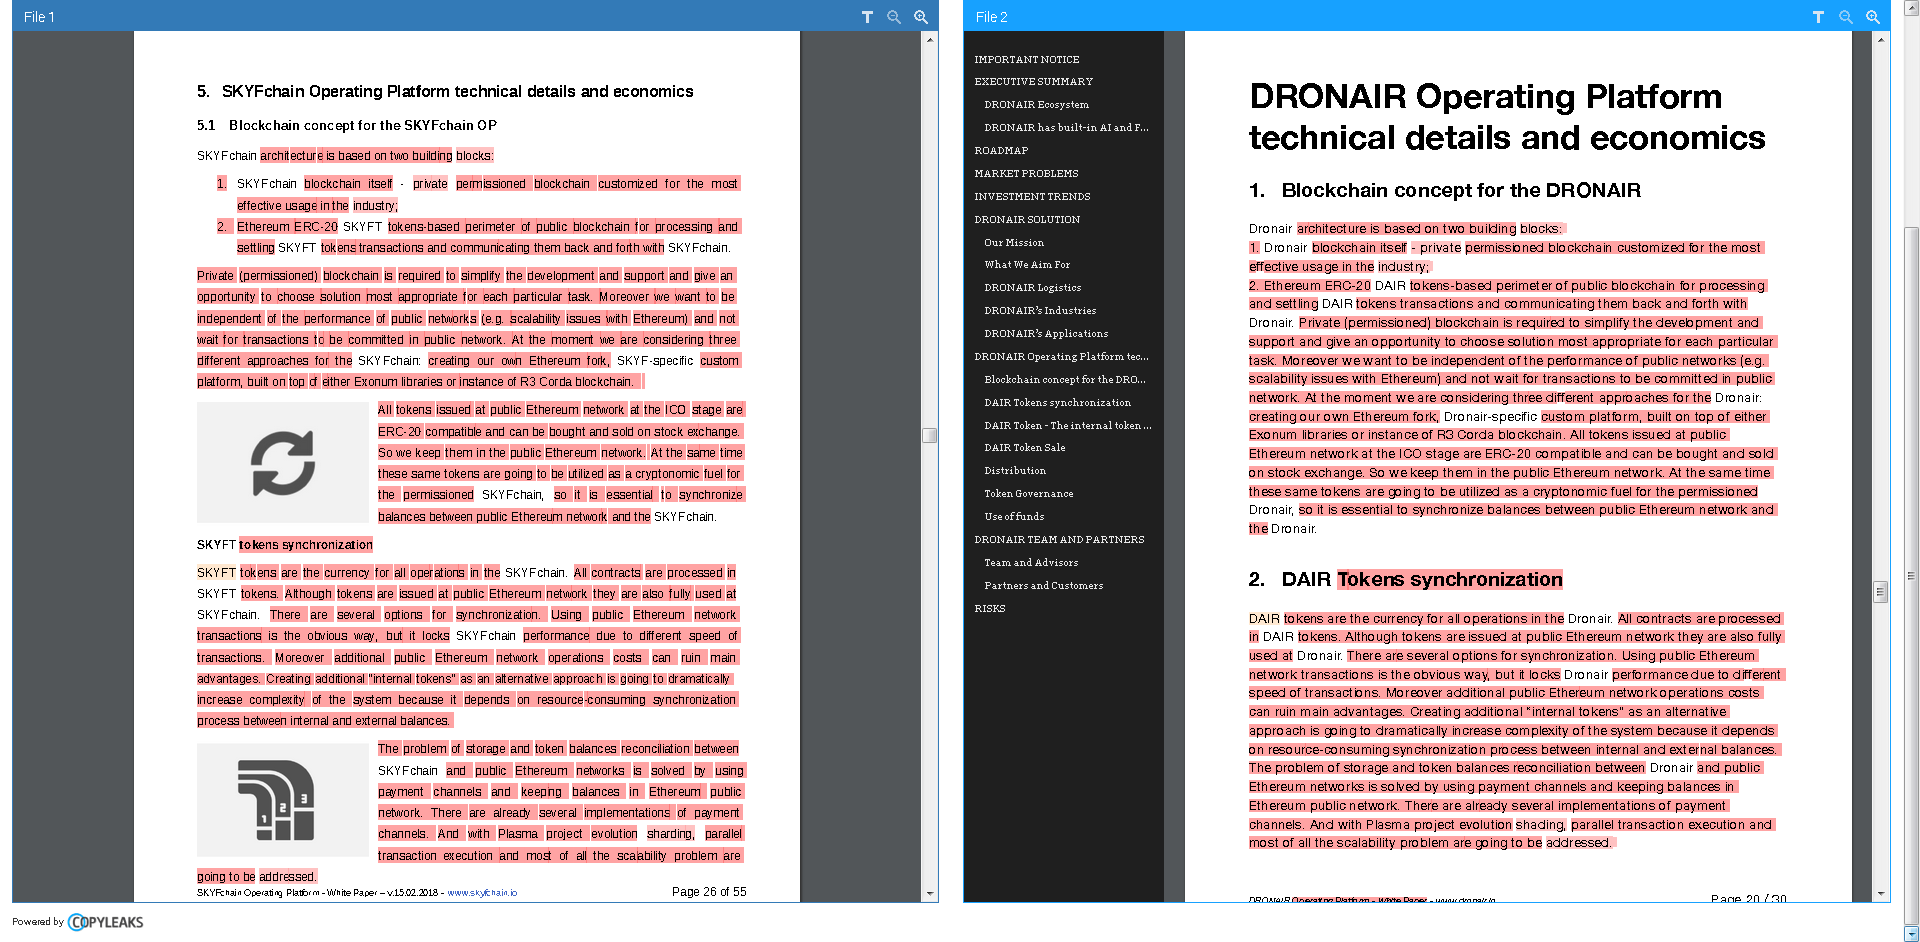Click 'Blockchain concept for the DRONAIR' heading

tap(1461, 190)
